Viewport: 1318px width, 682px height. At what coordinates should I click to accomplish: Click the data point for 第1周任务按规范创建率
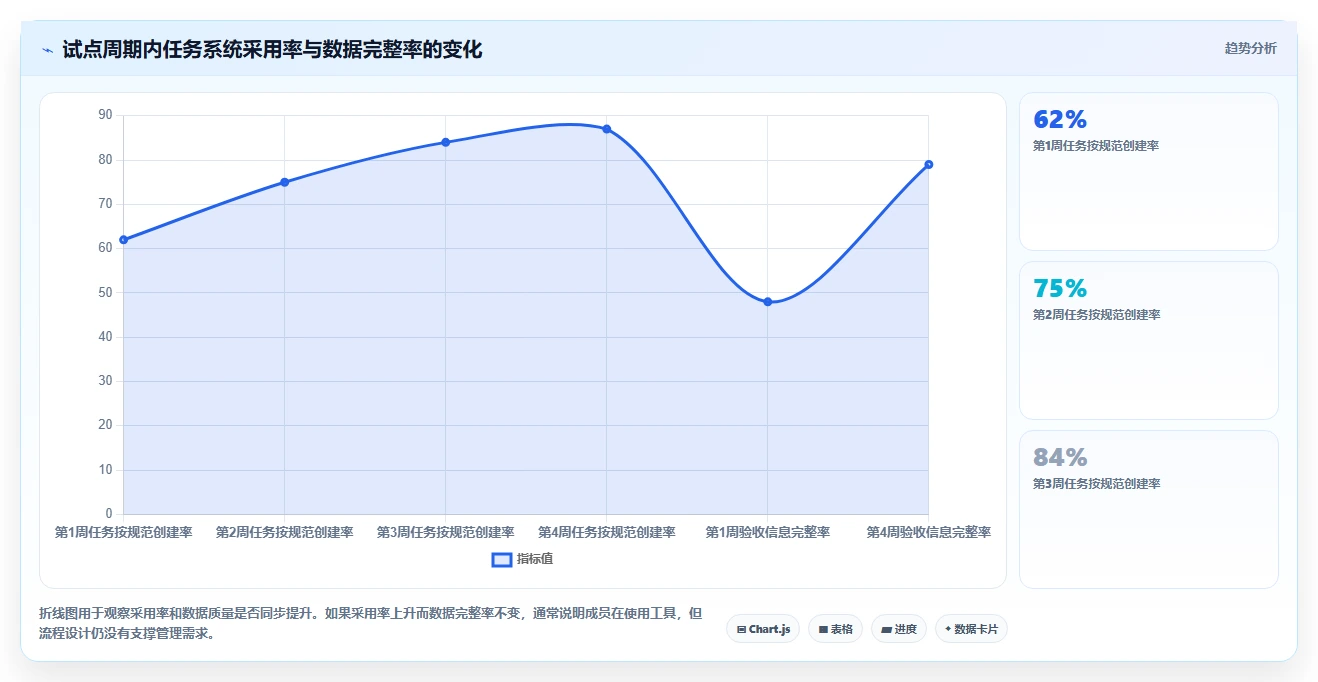123,240
